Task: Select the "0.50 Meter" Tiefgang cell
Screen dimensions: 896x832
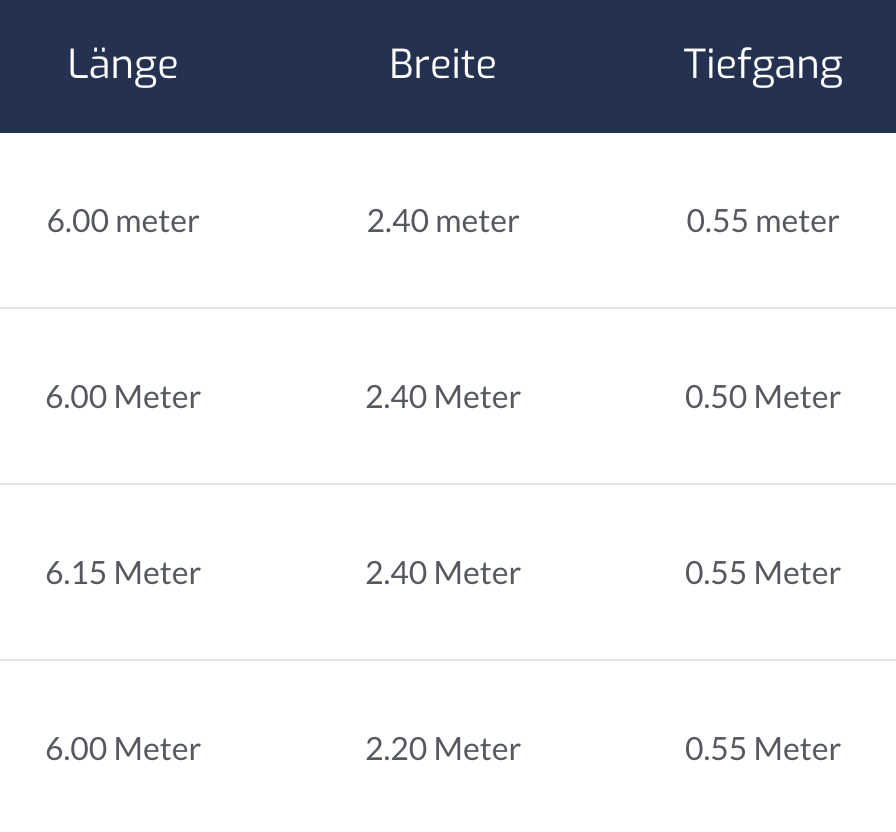Action: click(x=763, y=397)
